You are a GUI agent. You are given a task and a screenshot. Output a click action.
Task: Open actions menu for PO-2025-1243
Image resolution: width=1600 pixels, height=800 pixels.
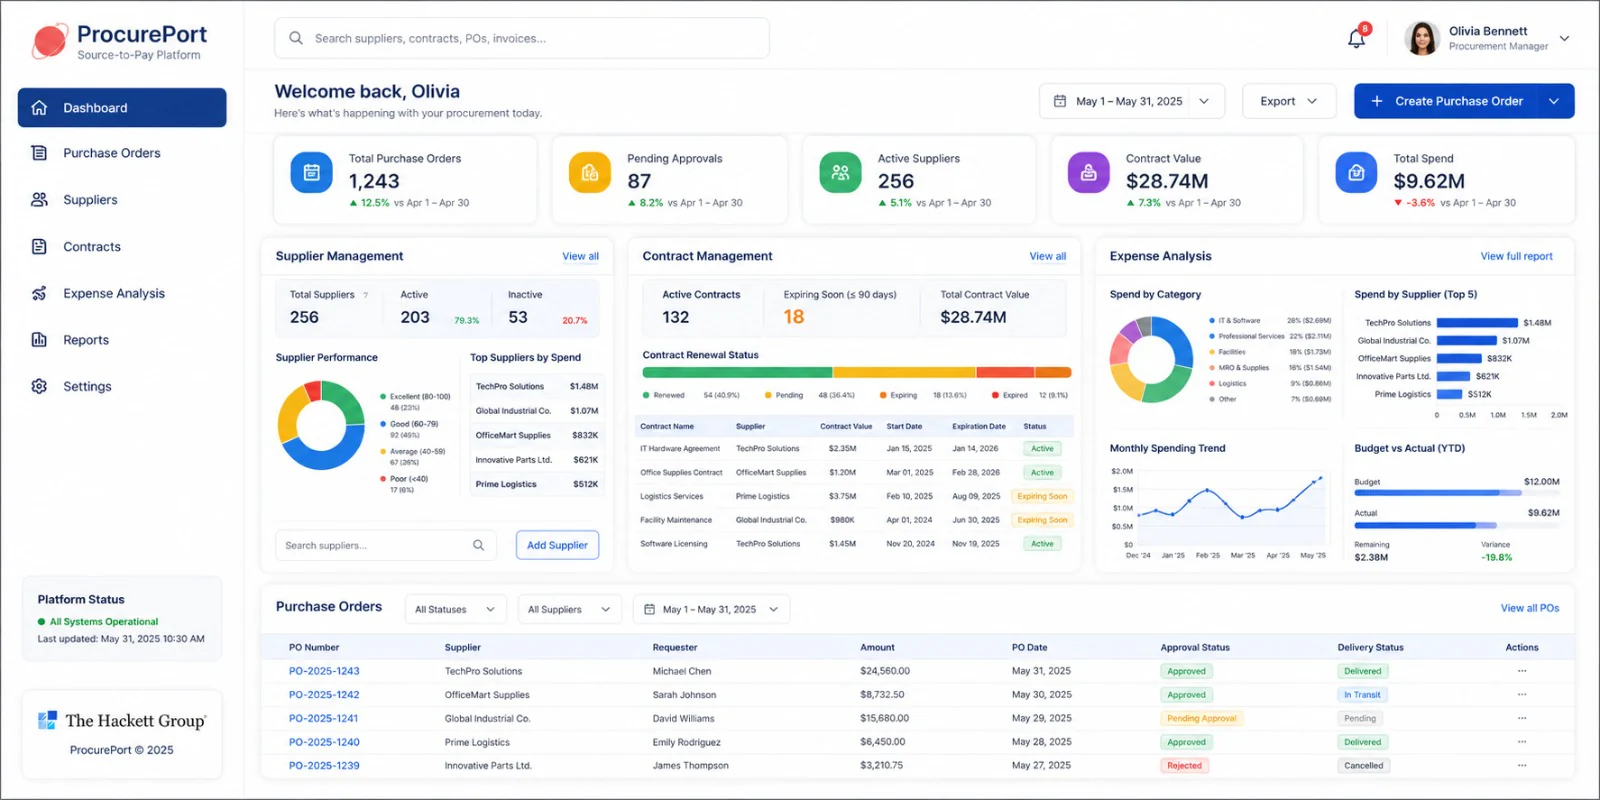[1522, 671]
